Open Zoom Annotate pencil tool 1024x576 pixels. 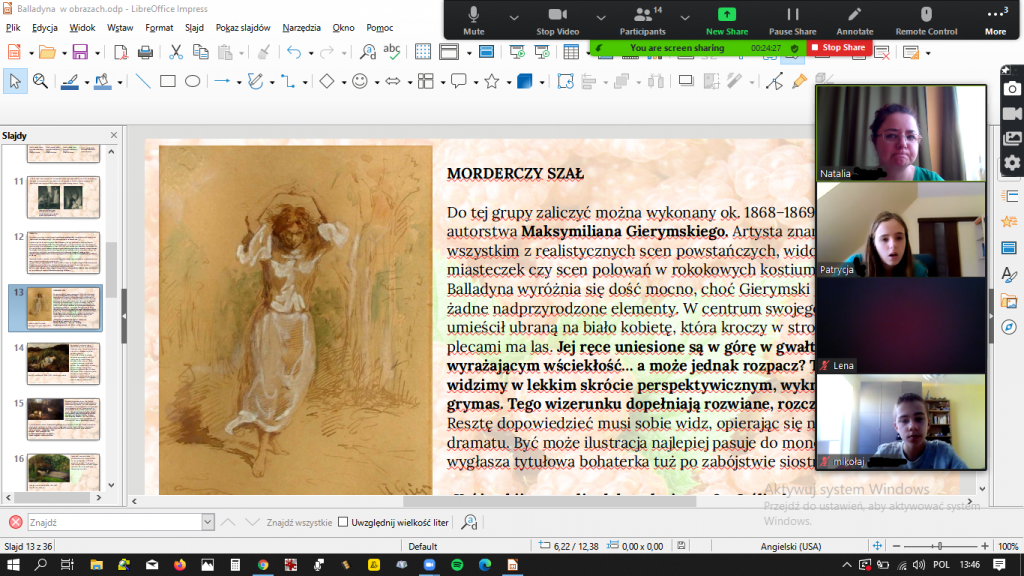(854, 19)
